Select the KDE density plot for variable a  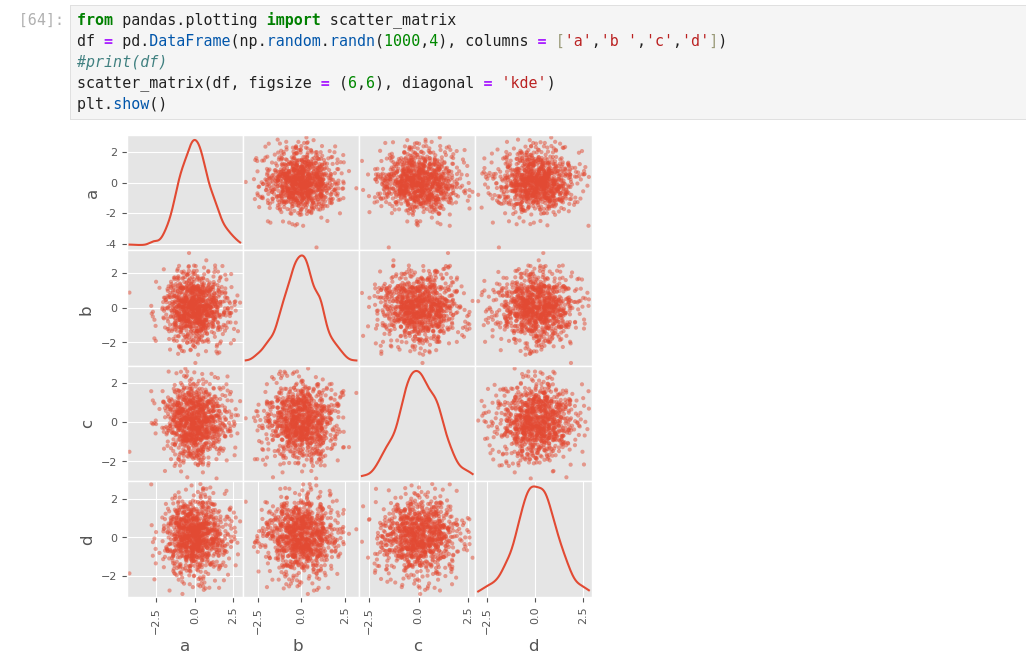coord(185,192)
